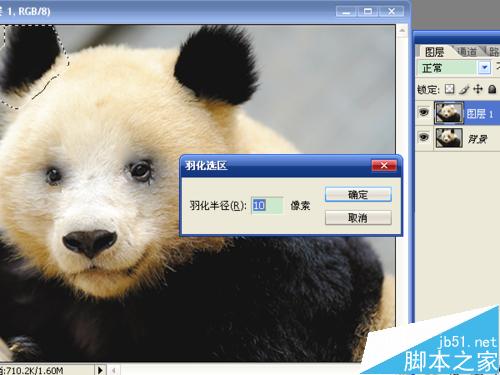The width and height of the screenshot is (500, 375).
Task: Click lock position move icon
Action: [478, 89]
